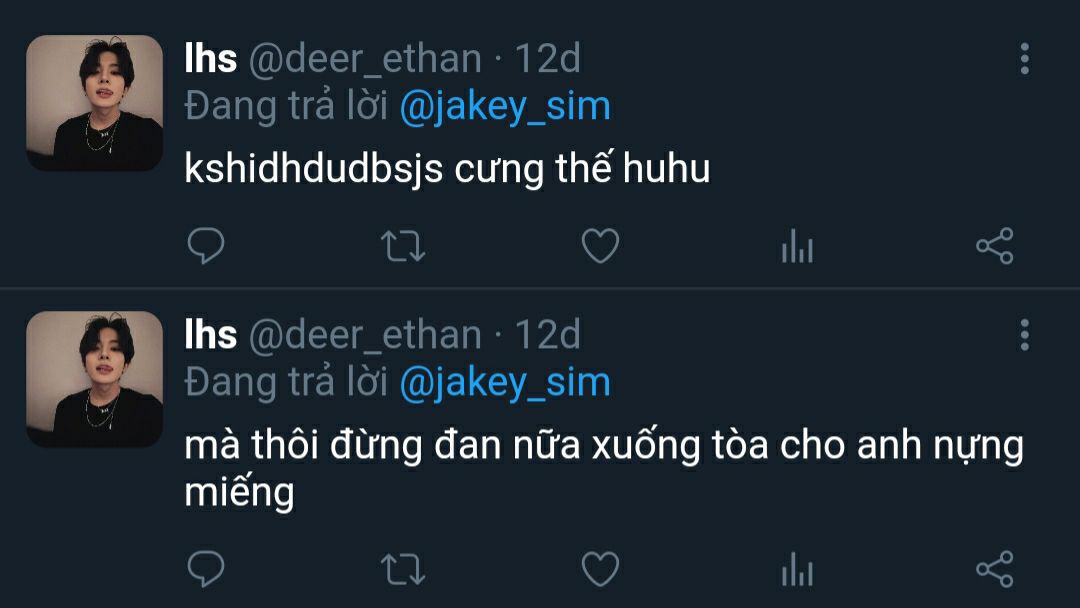The height and width of the screenshot is (608, 1080).
Task: Open @jakey_sim link in first tweet
Action: point(505,107)
